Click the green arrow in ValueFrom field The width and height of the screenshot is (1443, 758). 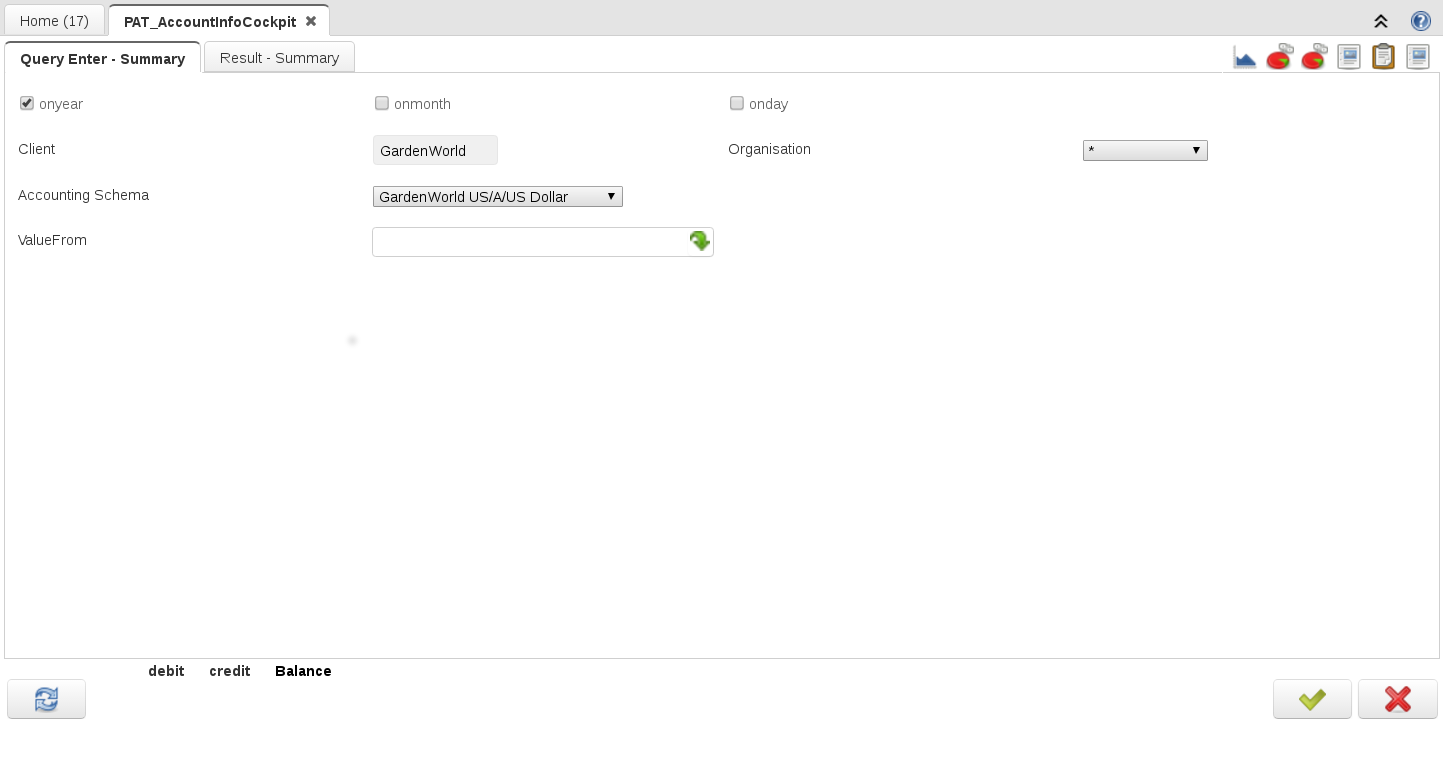pyautogui.click(x=699, y=241)
